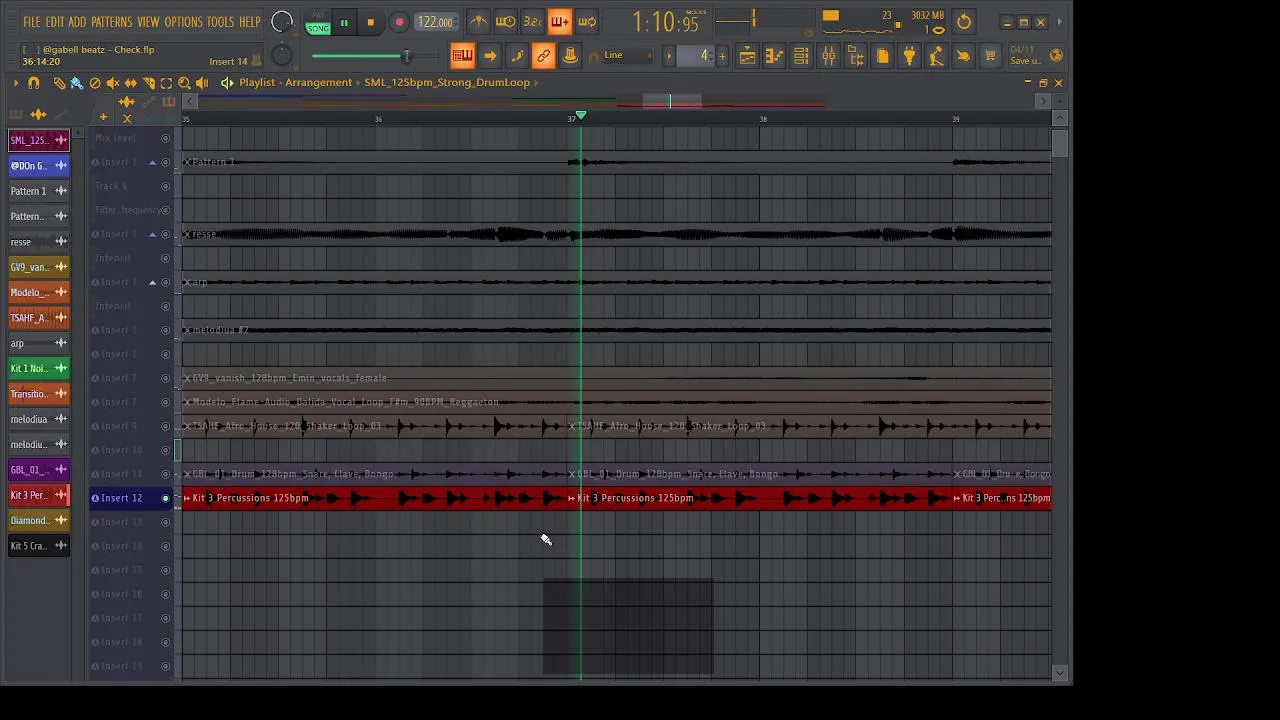Viewport: 1280px width, 720px height.
Task: Select the GV9_van... clip in picker
Action: click(x=39, y=267)
